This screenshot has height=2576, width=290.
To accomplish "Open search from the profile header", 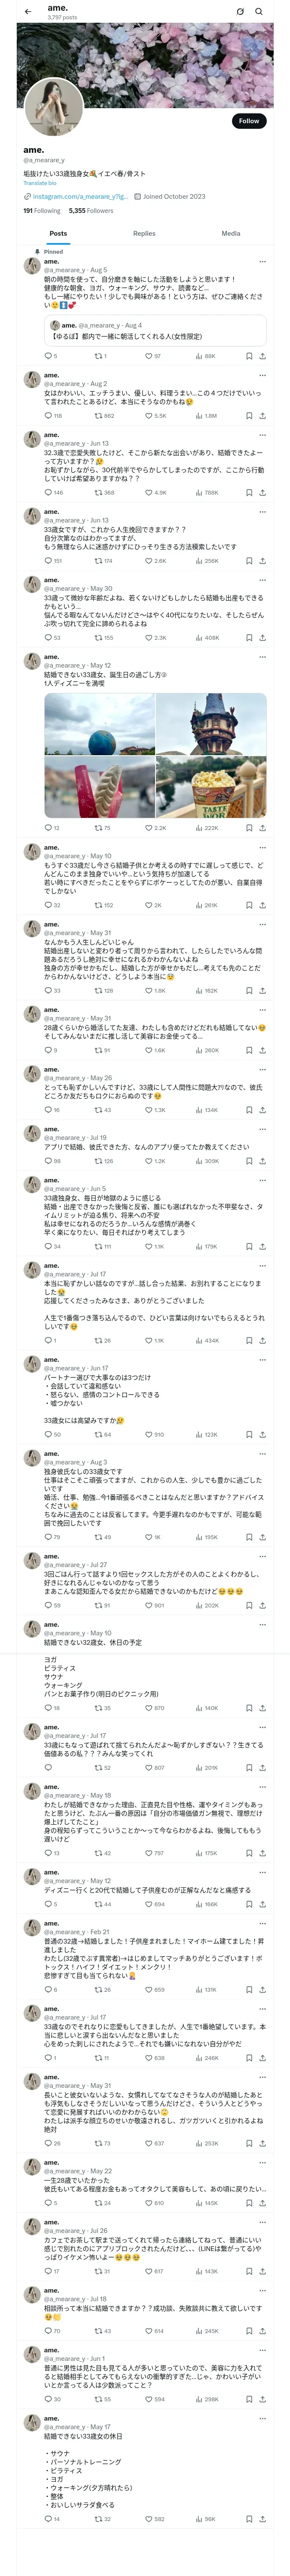I will [259, 12].
